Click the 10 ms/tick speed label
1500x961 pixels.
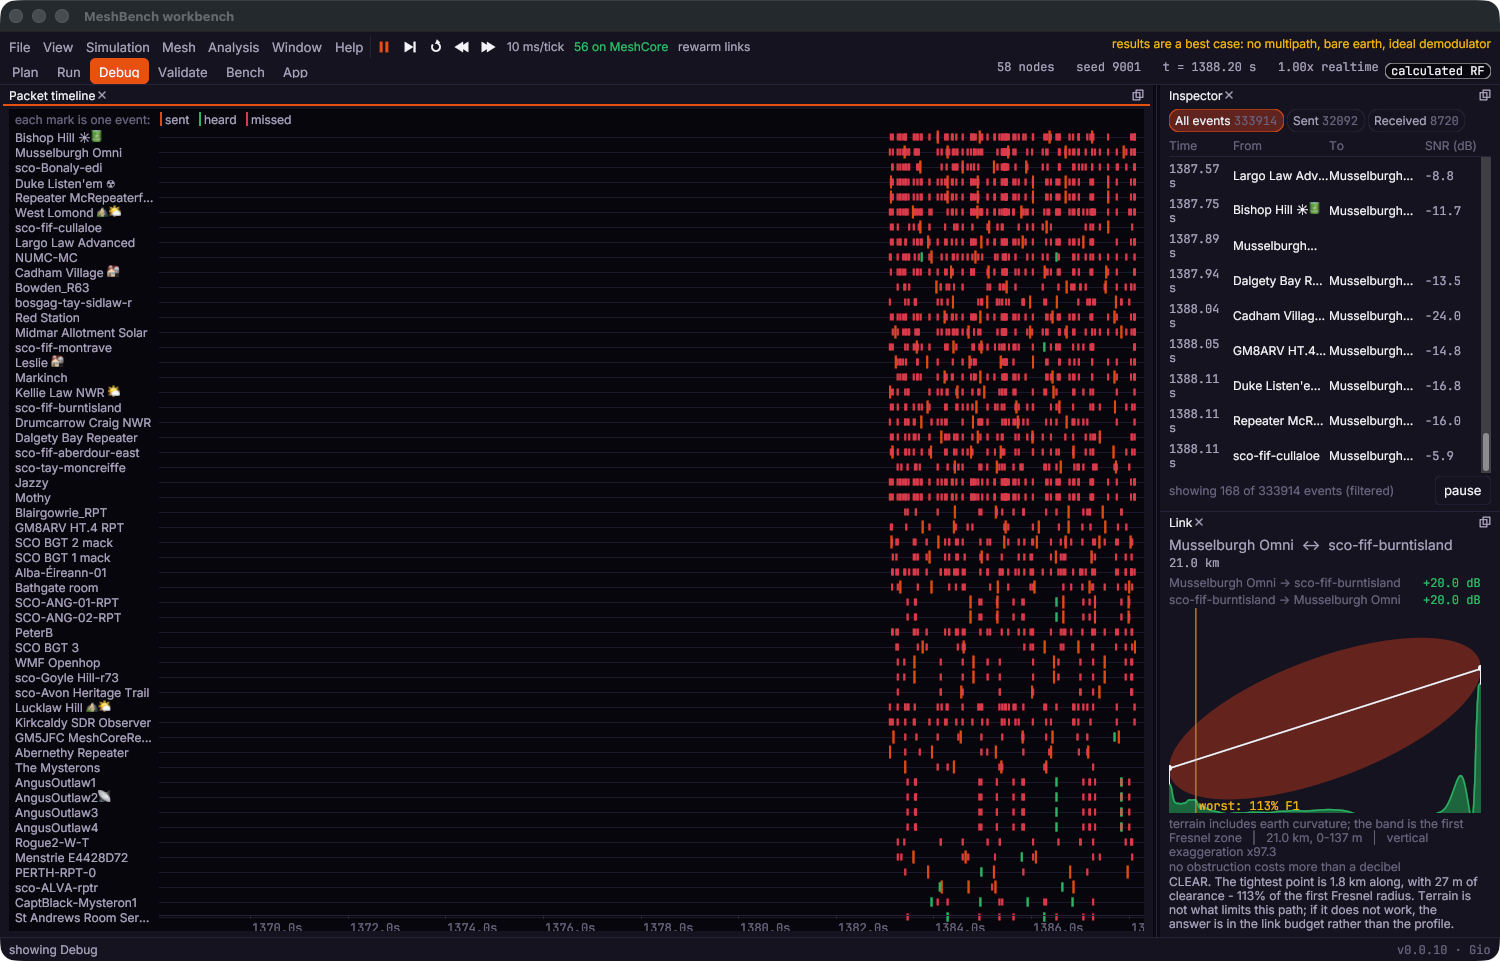click(535, 47)
